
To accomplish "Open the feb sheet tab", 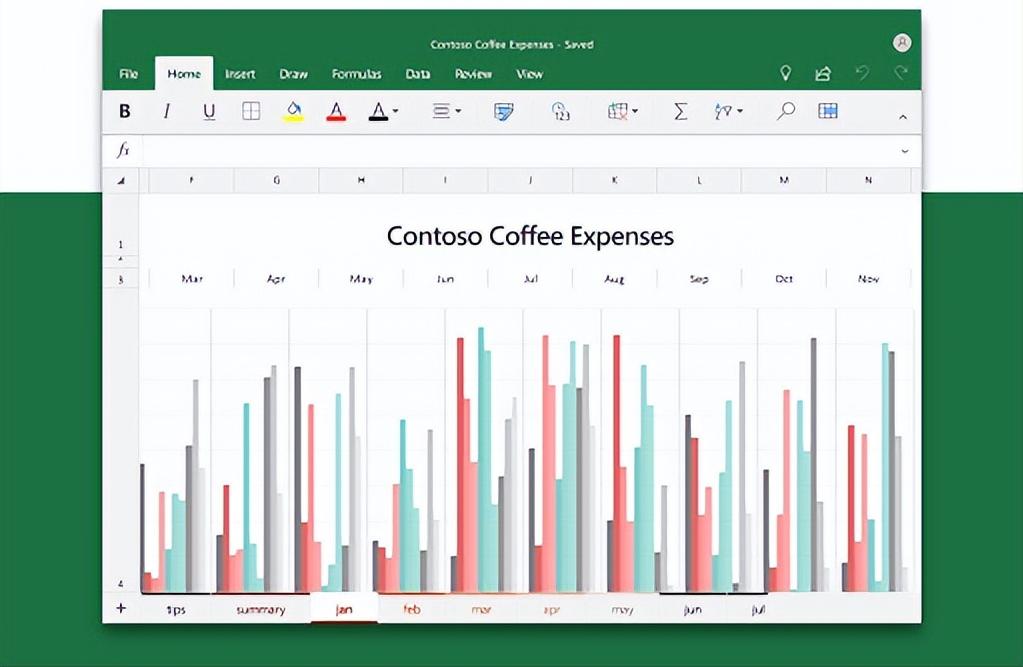I will [x=412, y=609].
